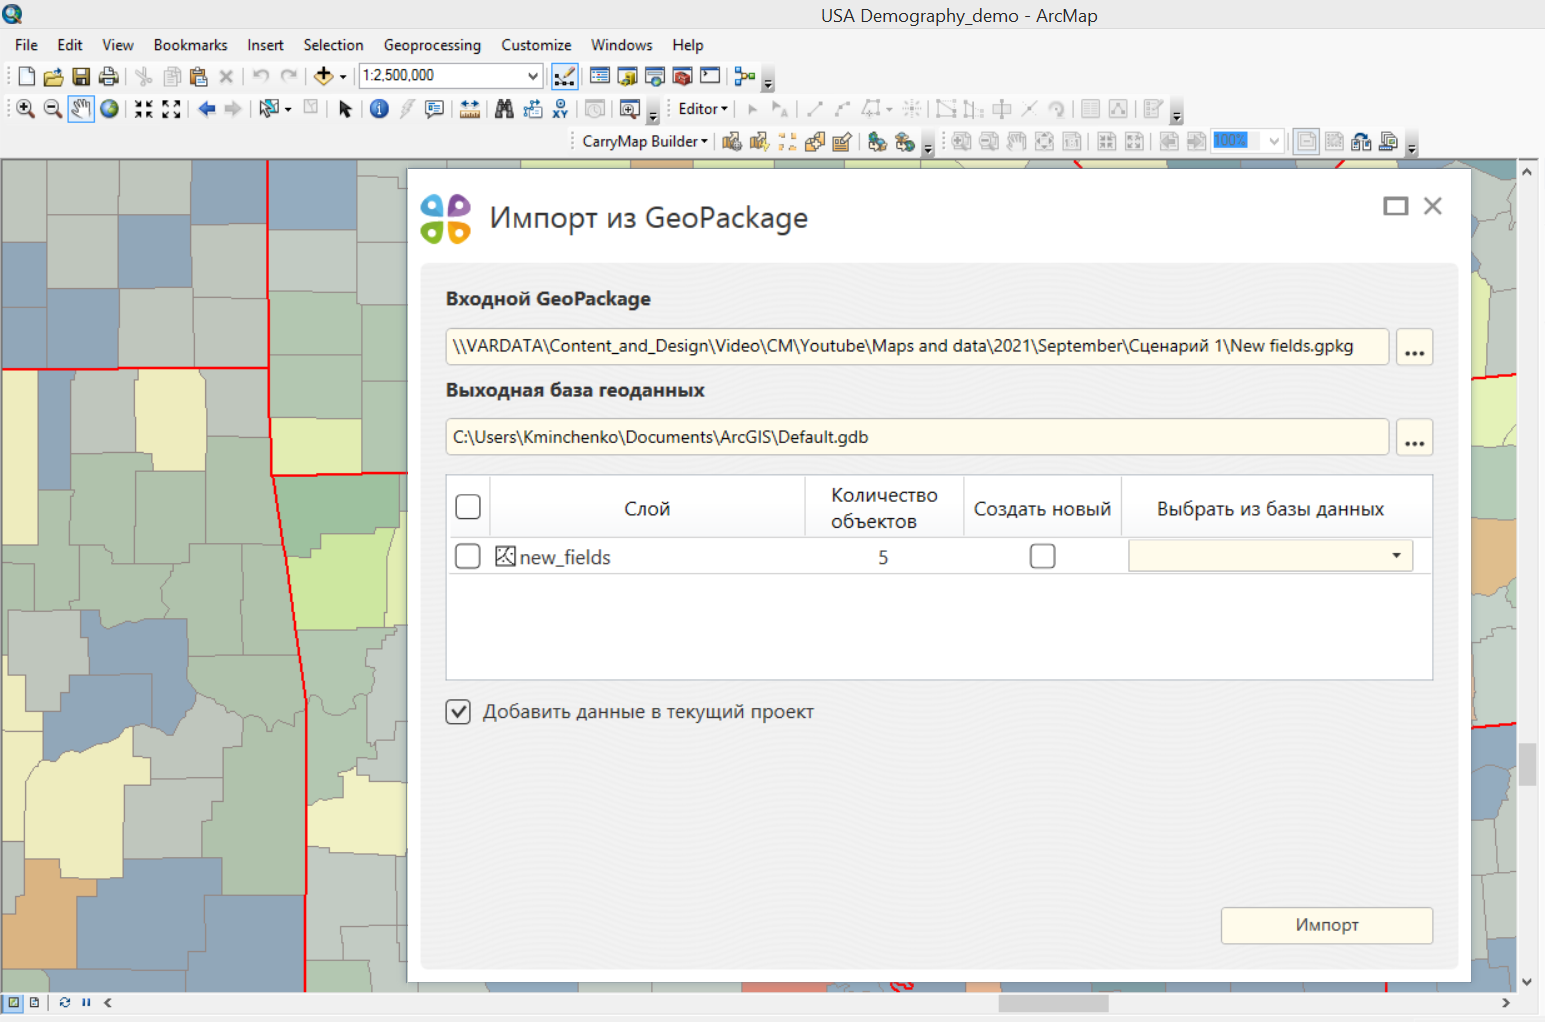Expand the map scale dropdown
The image size is (1545, 1022).
coord(533,76)
